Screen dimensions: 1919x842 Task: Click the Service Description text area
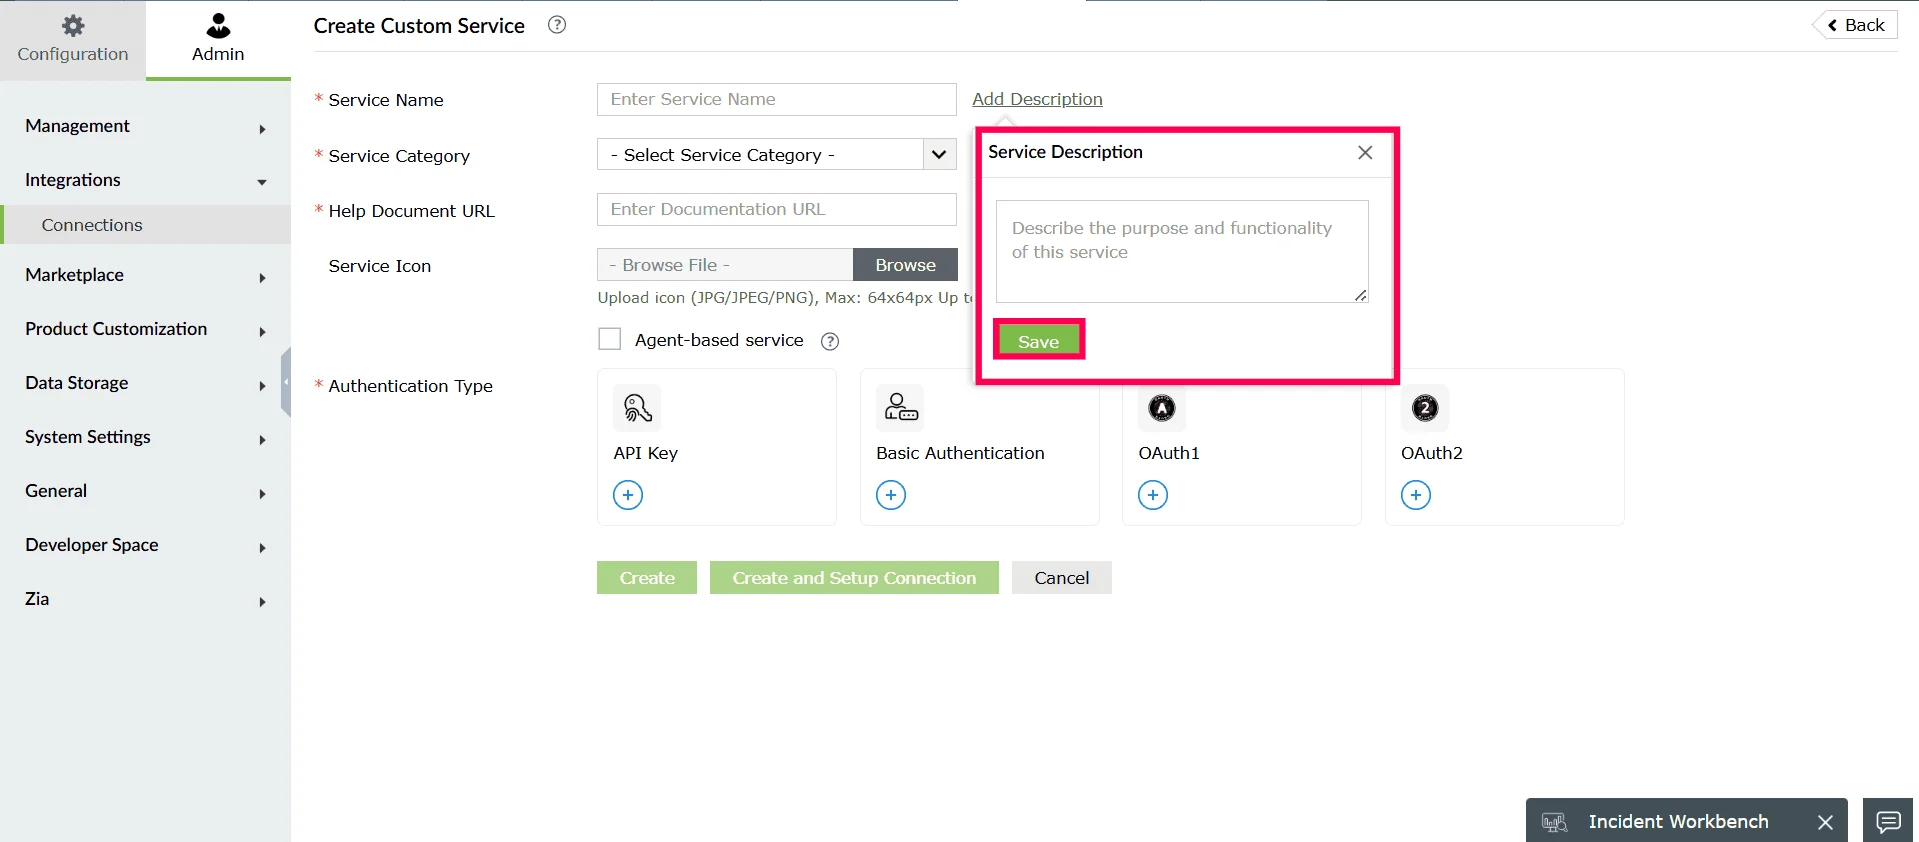coord(1182,251)
